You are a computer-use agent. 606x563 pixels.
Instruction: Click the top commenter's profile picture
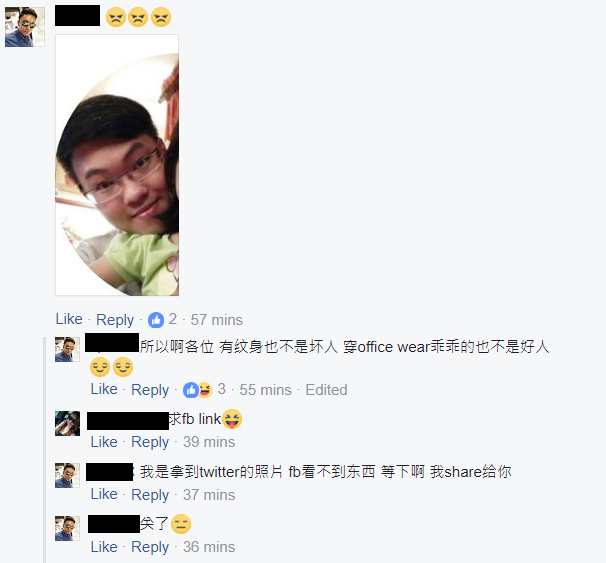click(x=25, y=27)
